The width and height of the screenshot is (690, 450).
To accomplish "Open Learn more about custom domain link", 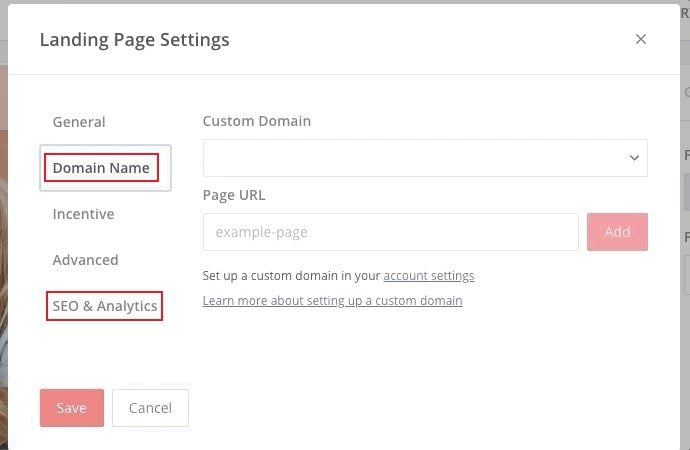I will [x=332, y=301].
